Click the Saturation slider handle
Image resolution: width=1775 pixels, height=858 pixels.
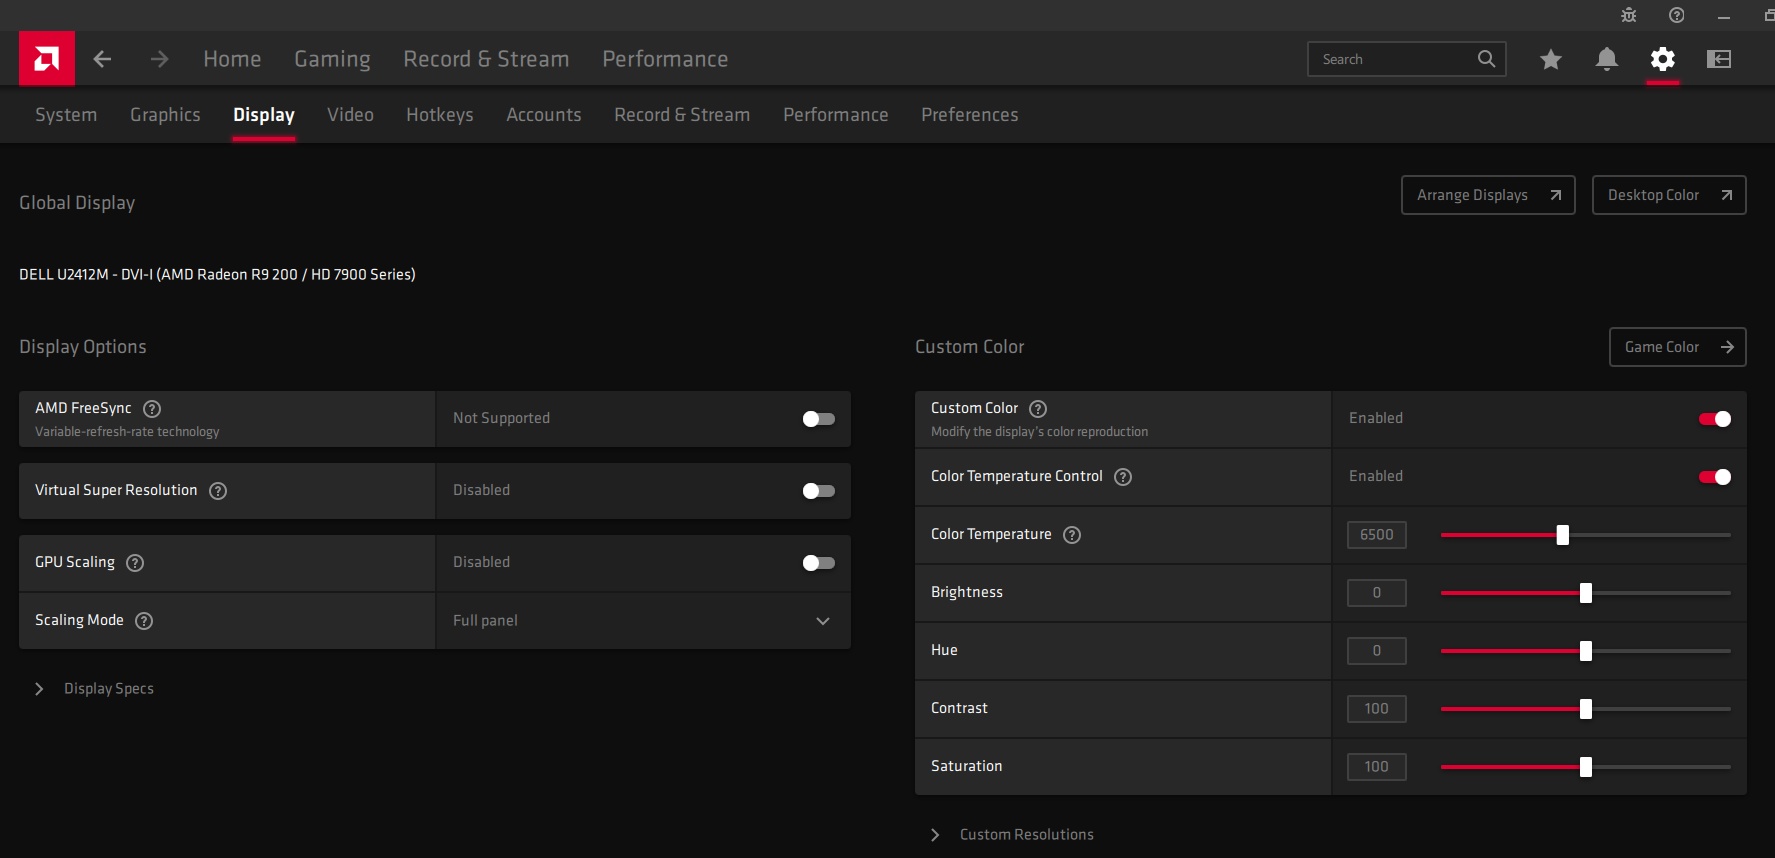1586,767
